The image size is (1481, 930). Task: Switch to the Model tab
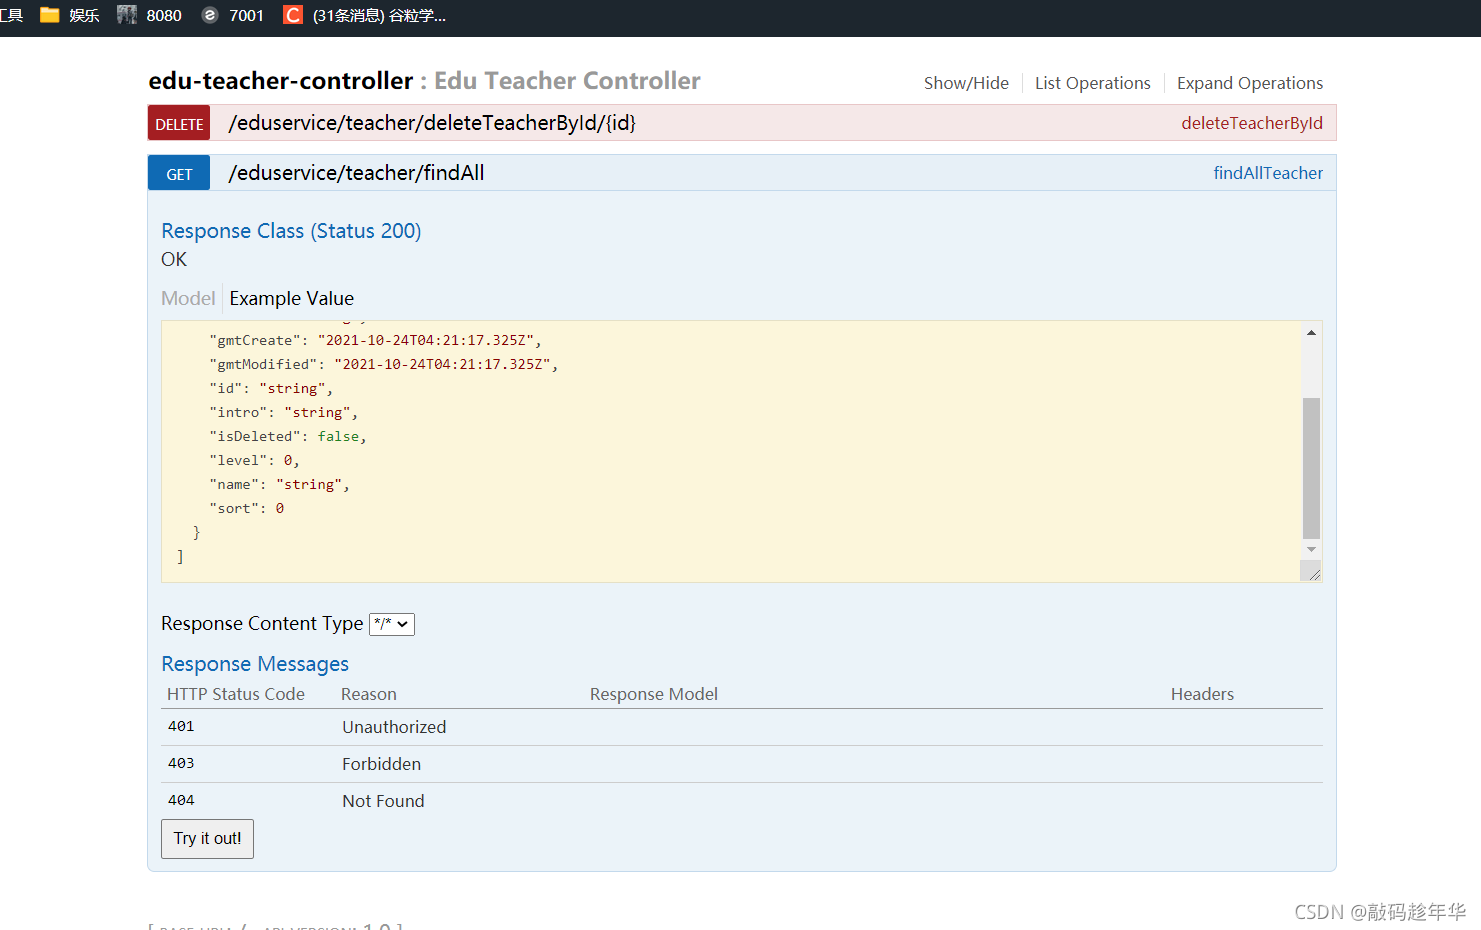(x=188, y=298)
